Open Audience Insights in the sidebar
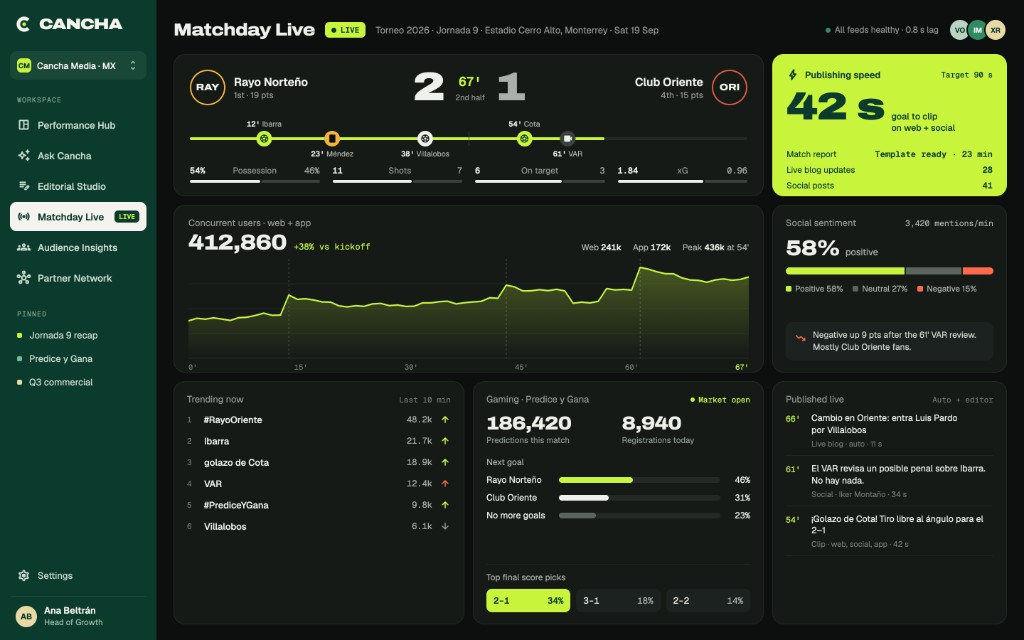The image size is (1024, 640). point(78,248)
